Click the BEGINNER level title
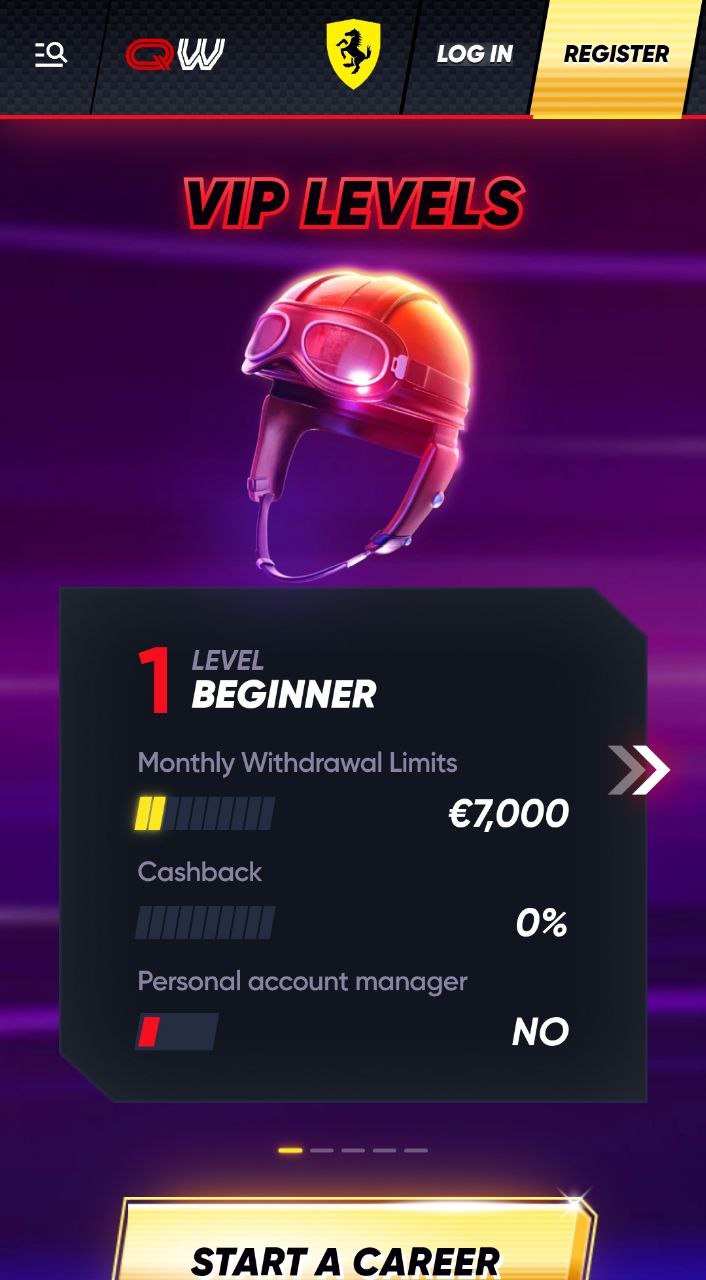 click(284, 694)
